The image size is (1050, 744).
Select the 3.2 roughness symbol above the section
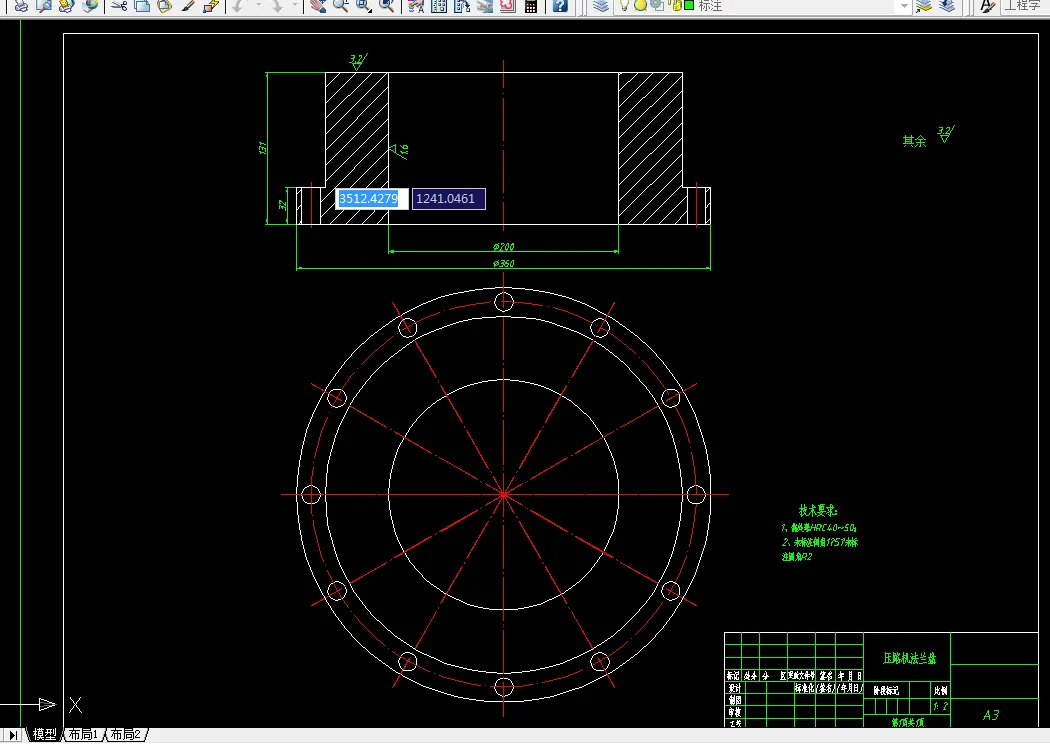pos(358,61)
